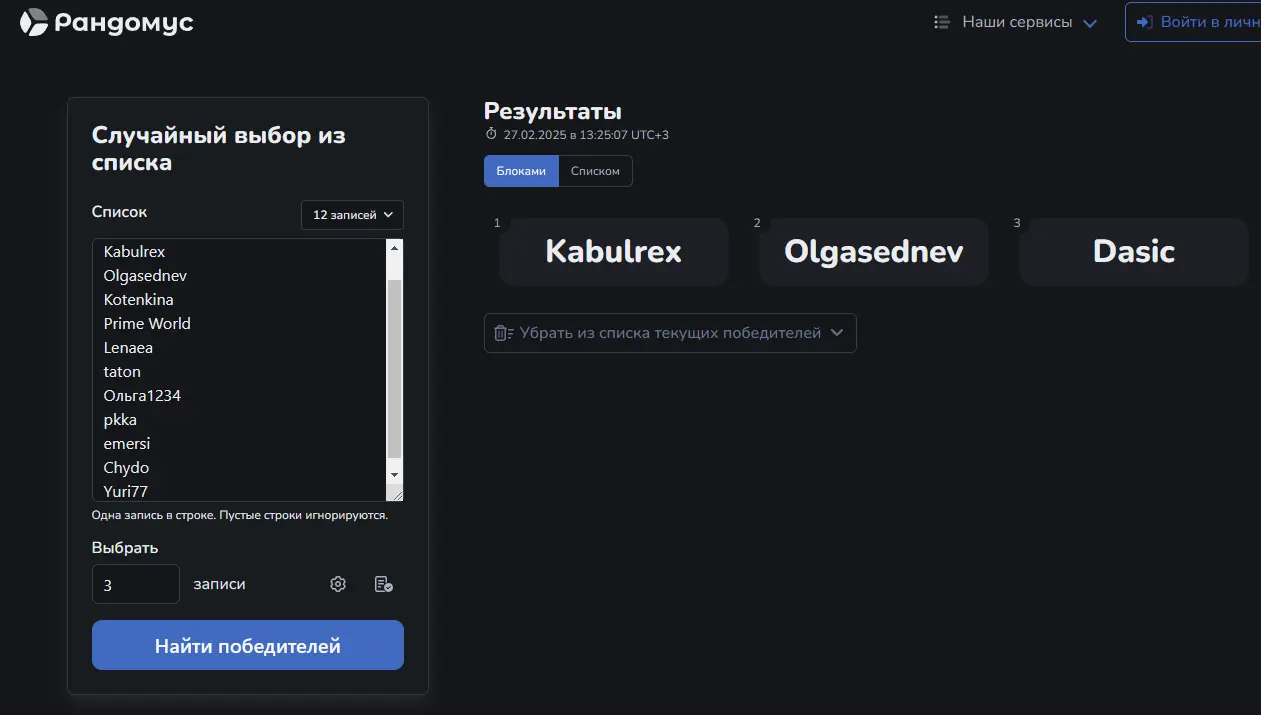Click the Prime World line in list

tap(147, 323)
